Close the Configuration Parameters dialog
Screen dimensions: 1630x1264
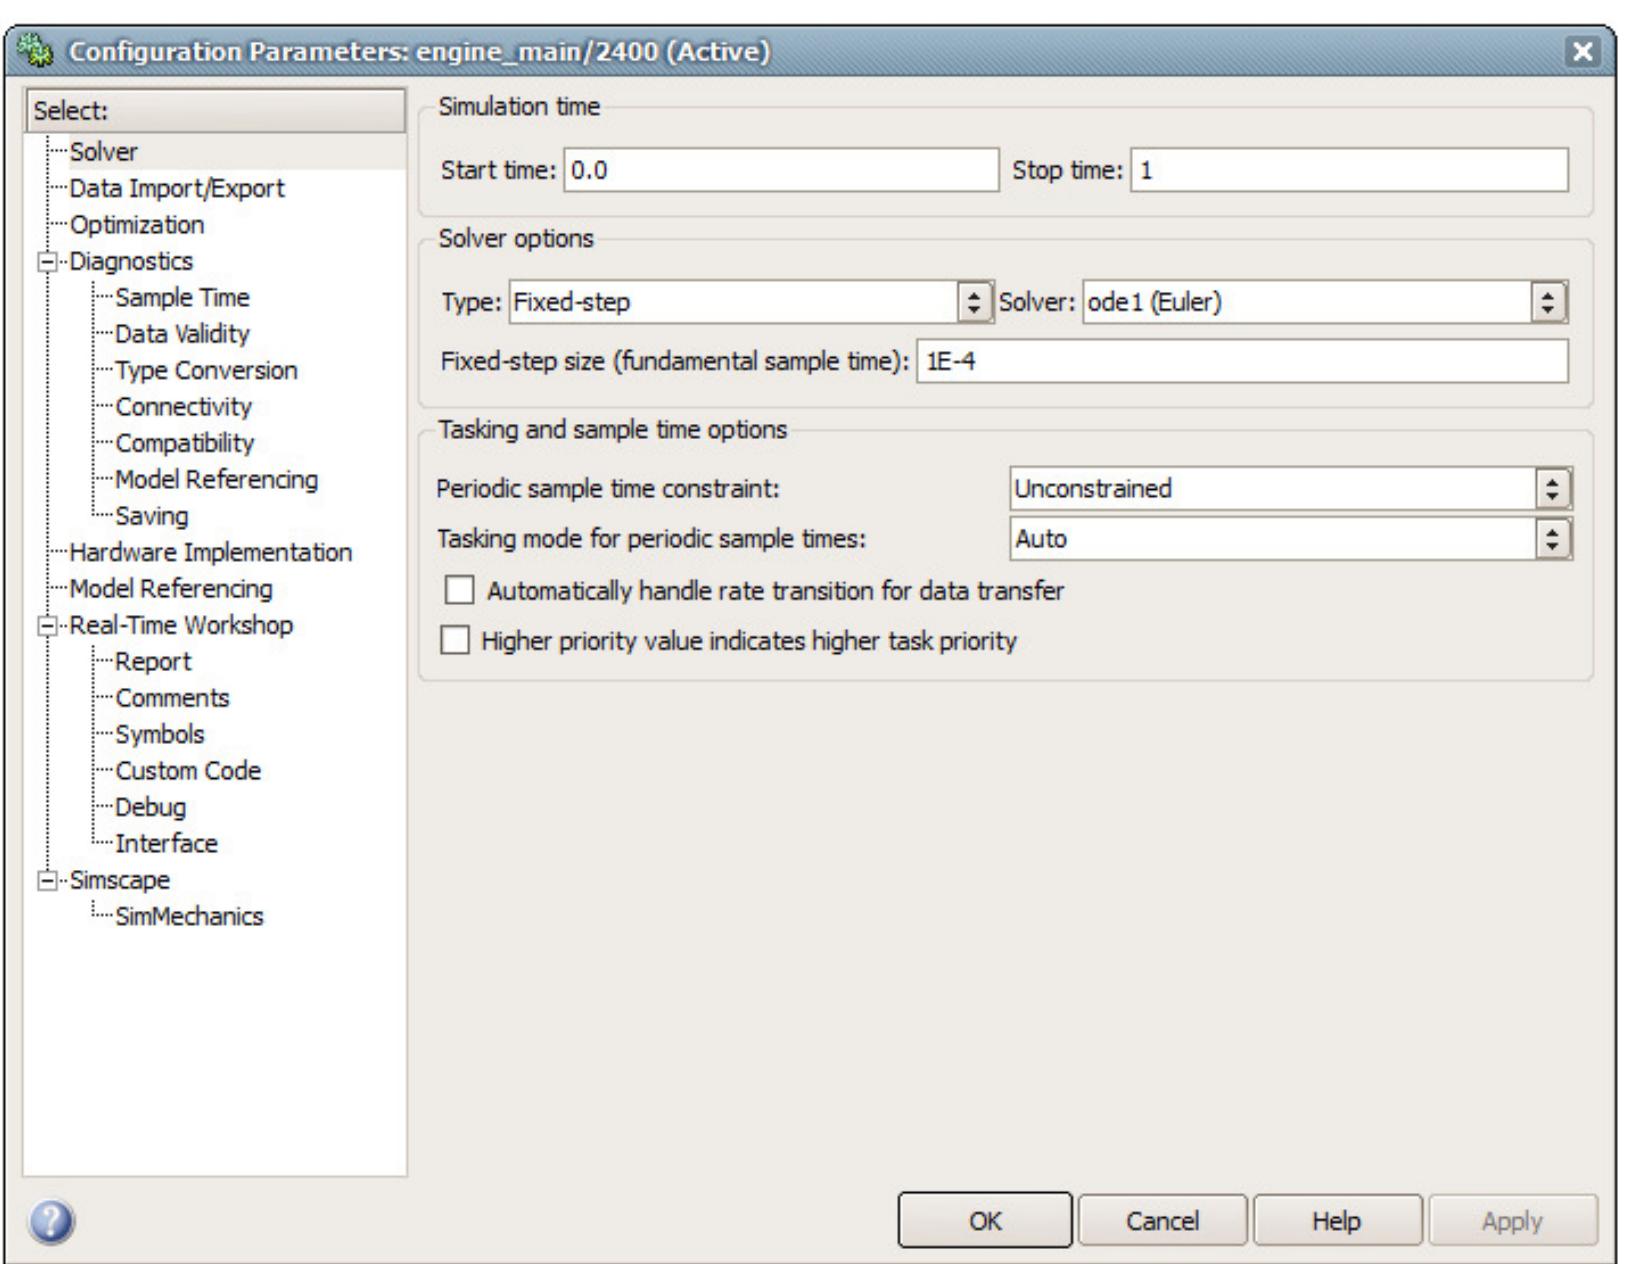coord(1582,52)
